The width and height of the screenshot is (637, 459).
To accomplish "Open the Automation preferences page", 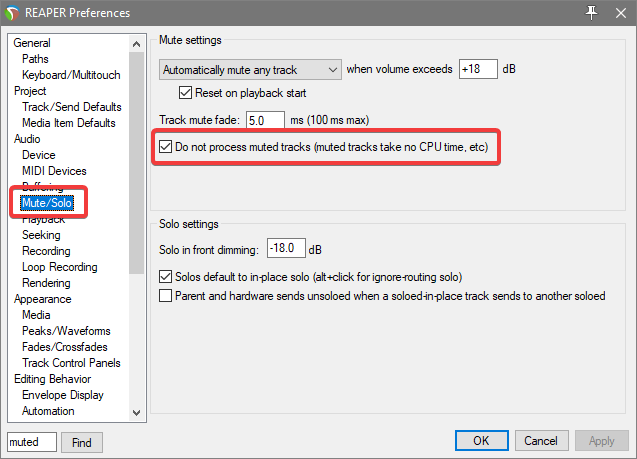I will pos(48,411).
